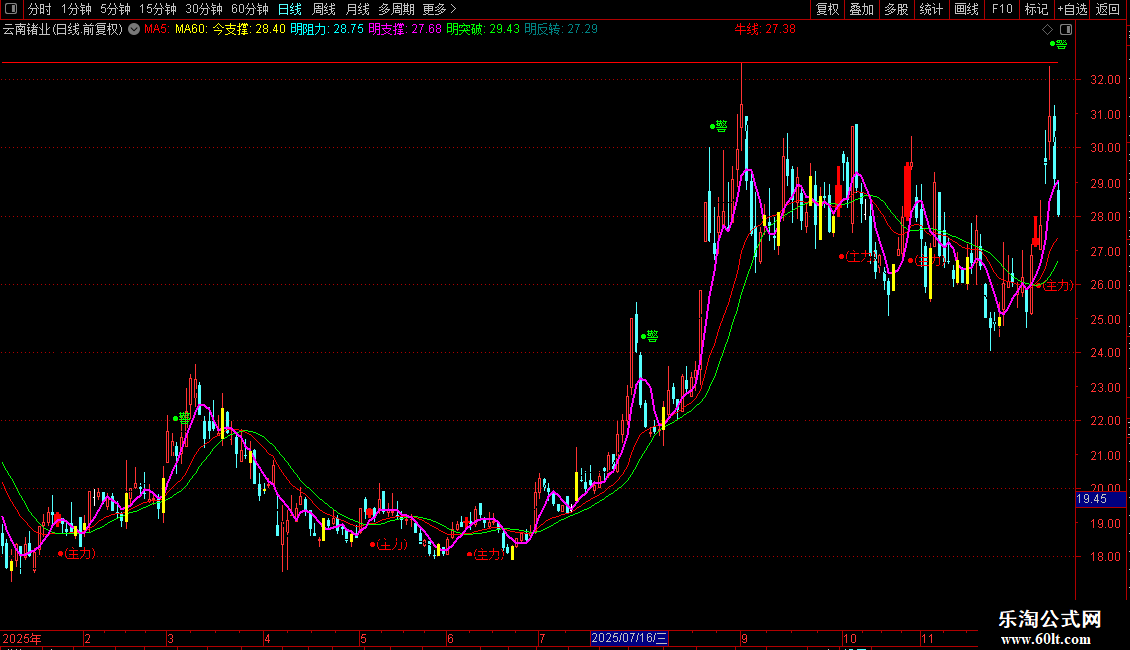Open the 统计 statistics tool
The width and height of the screenshot is (1130, 650).
(x=931, y=9)
